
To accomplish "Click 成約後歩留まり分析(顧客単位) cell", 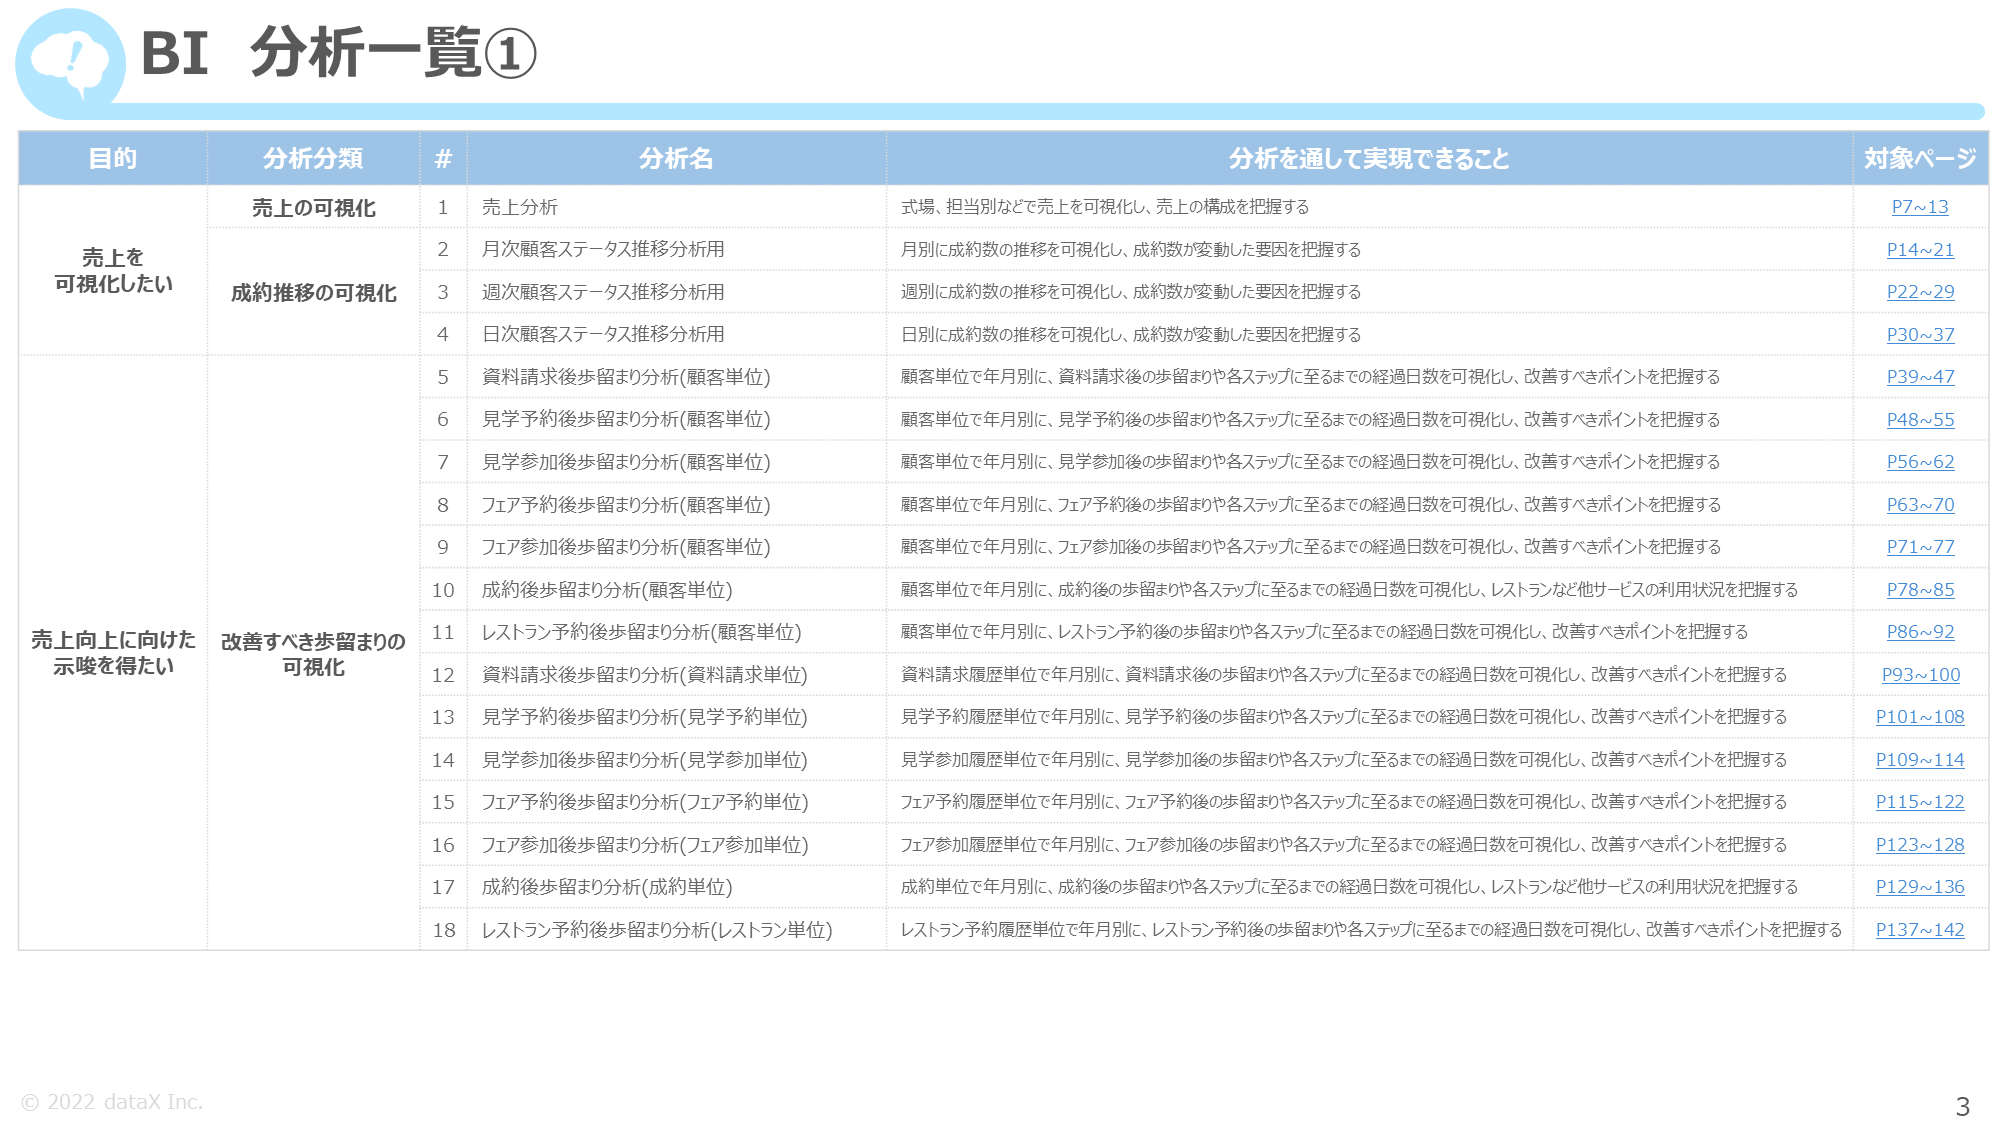I will pyautogui.click(x=677, y=590).
